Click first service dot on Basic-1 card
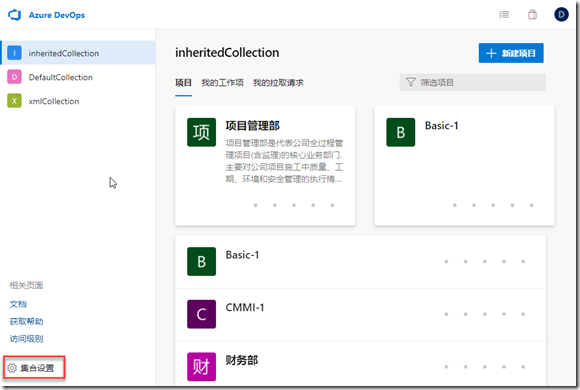This screenshot has height=390, width=580. [x=455, y=205]
